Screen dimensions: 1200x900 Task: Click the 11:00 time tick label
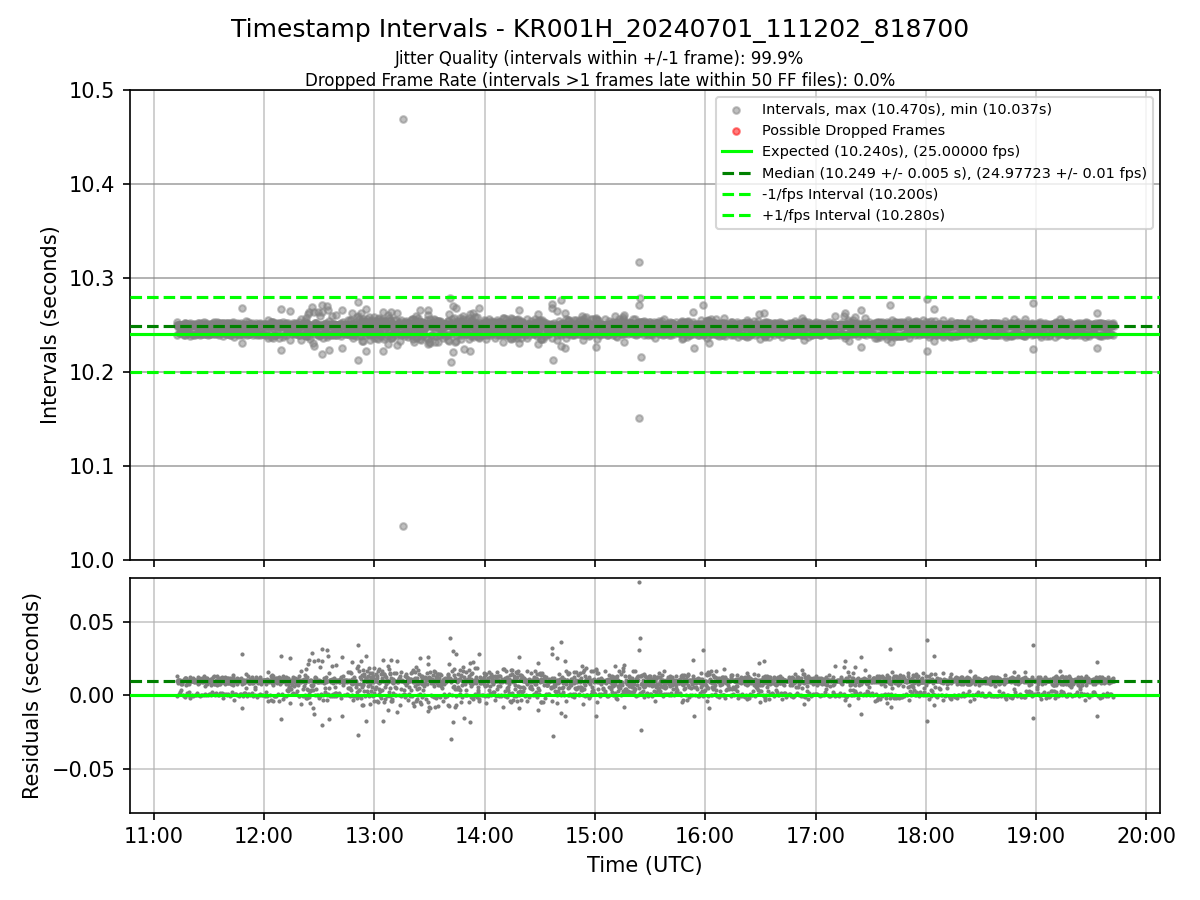154,835
